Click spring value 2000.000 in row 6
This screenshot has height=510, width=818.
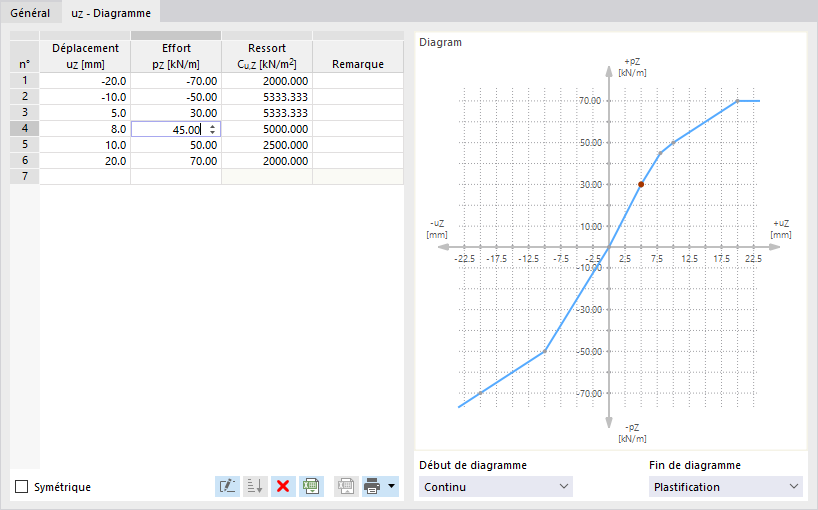pos(267,161)
